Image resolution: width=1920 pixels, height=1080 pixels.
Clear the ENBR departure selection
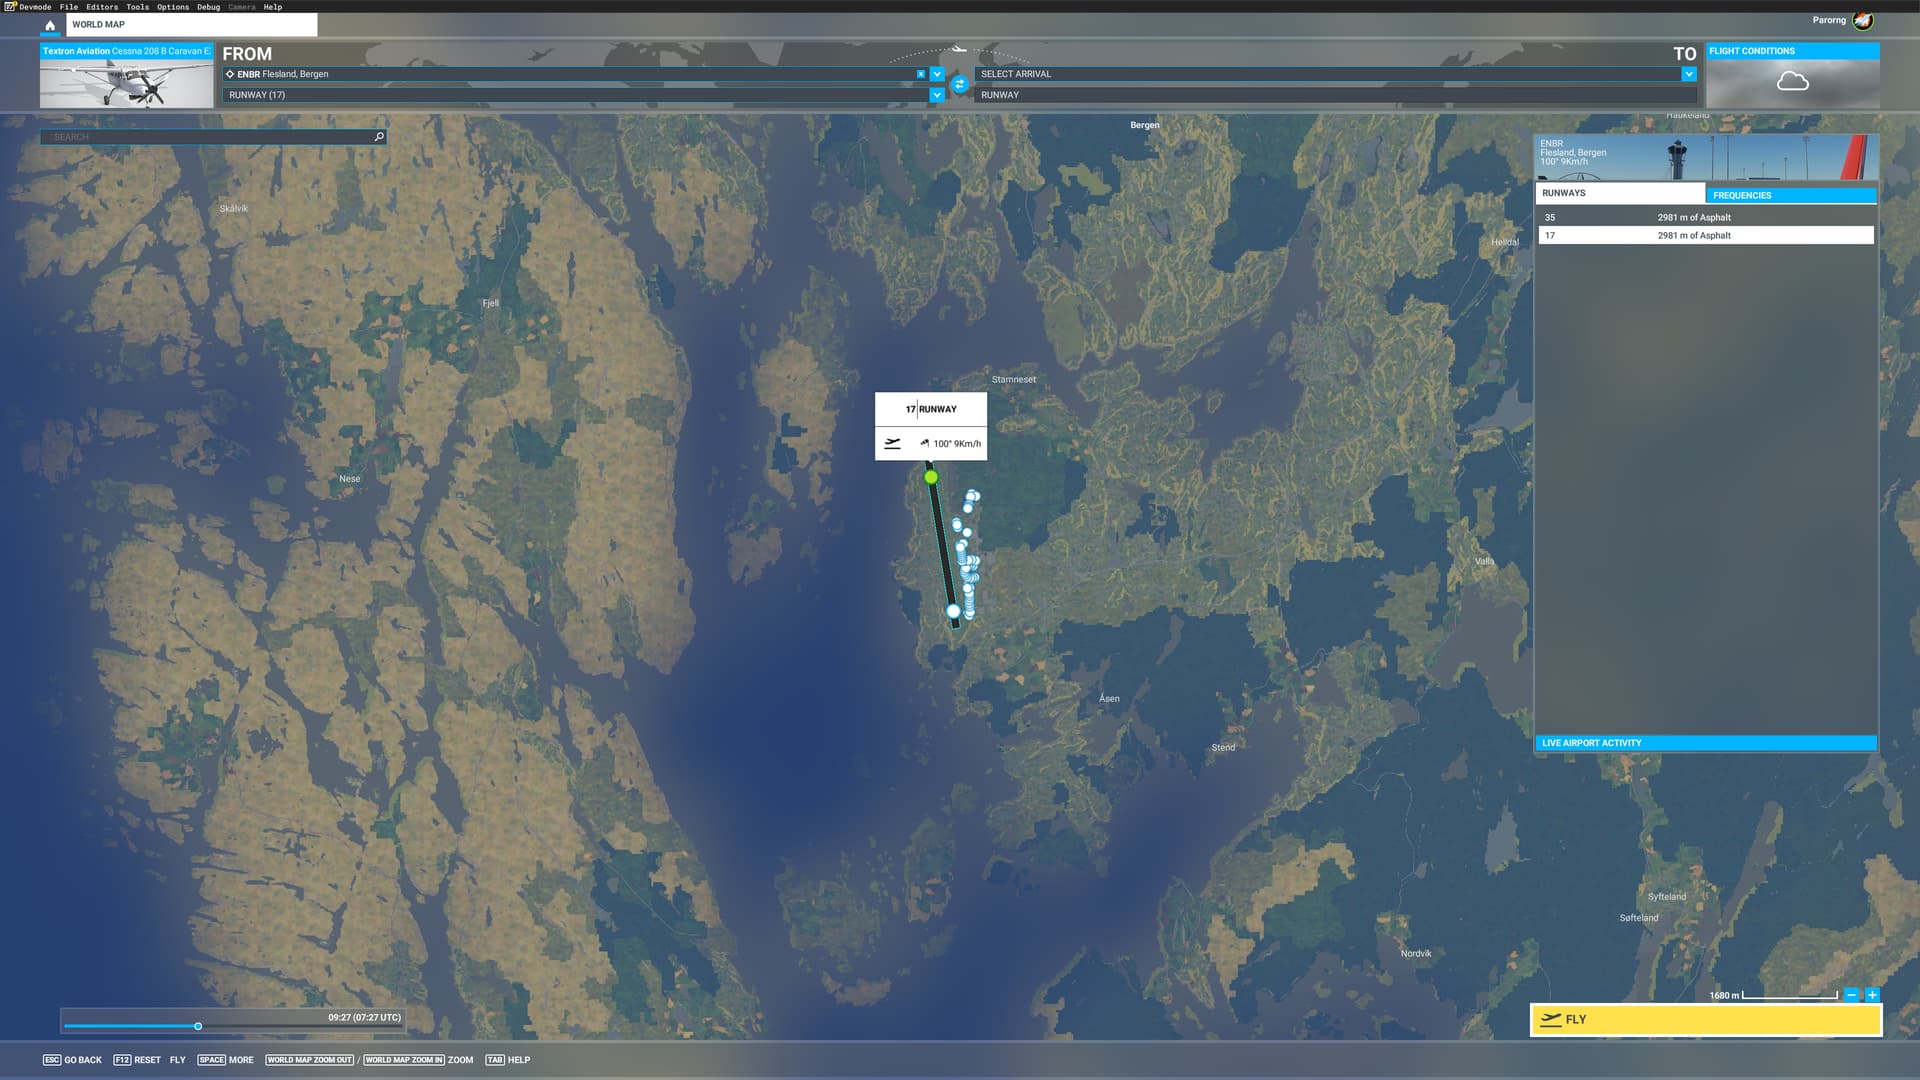pos(921,74)
